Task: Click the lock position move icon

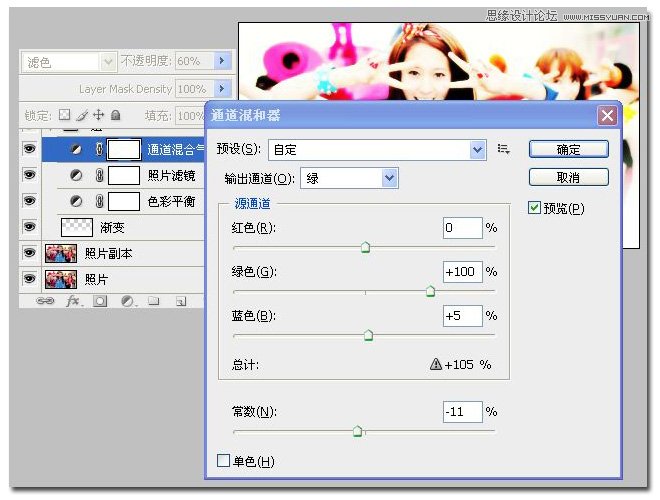Action: click(98, 114)
